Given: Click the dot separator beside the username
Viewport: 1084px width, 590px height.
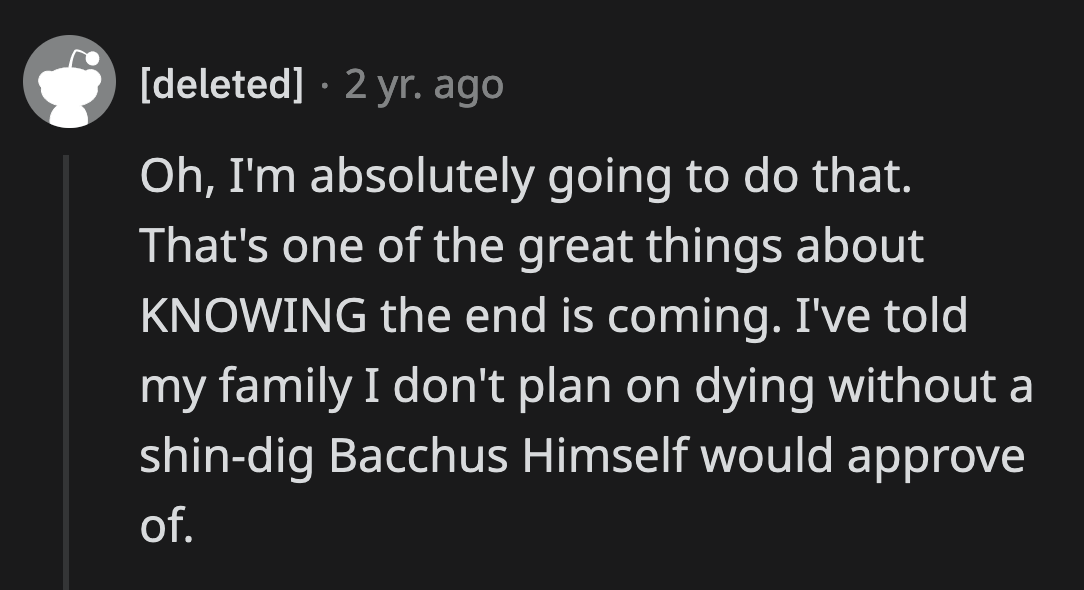Looking at the screenshot, I should [324, 84].
